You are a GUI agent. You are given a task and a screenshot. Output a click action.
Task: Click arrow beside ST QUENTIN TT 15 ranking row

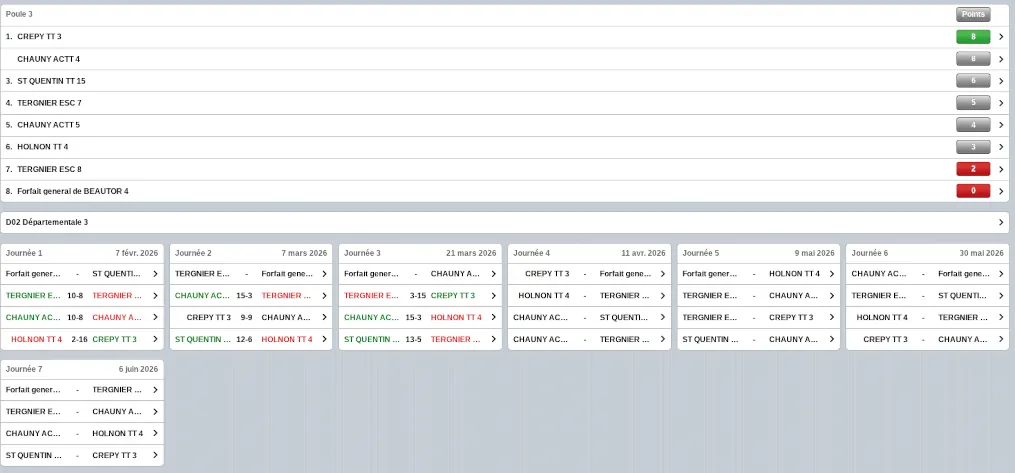(x=1001, y=81)
